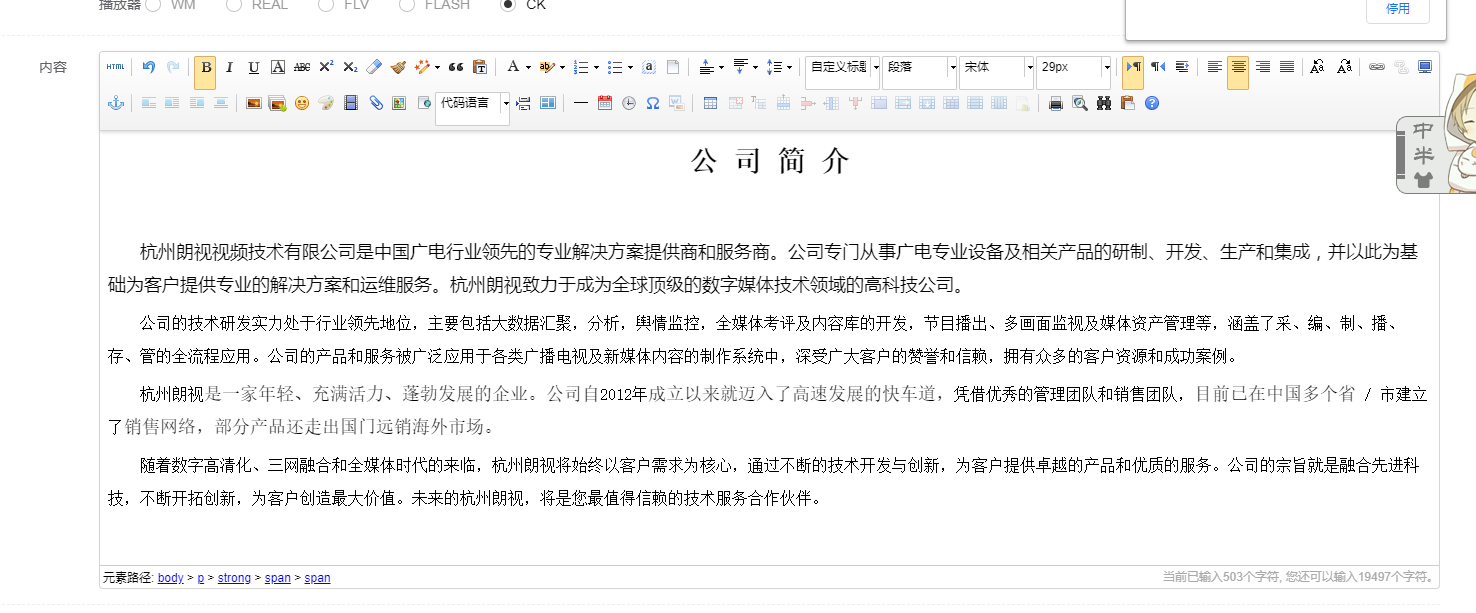Preview the content with magnifier icon
The height and width of the screenshot is (613, 1476).
coord(1079,103)
